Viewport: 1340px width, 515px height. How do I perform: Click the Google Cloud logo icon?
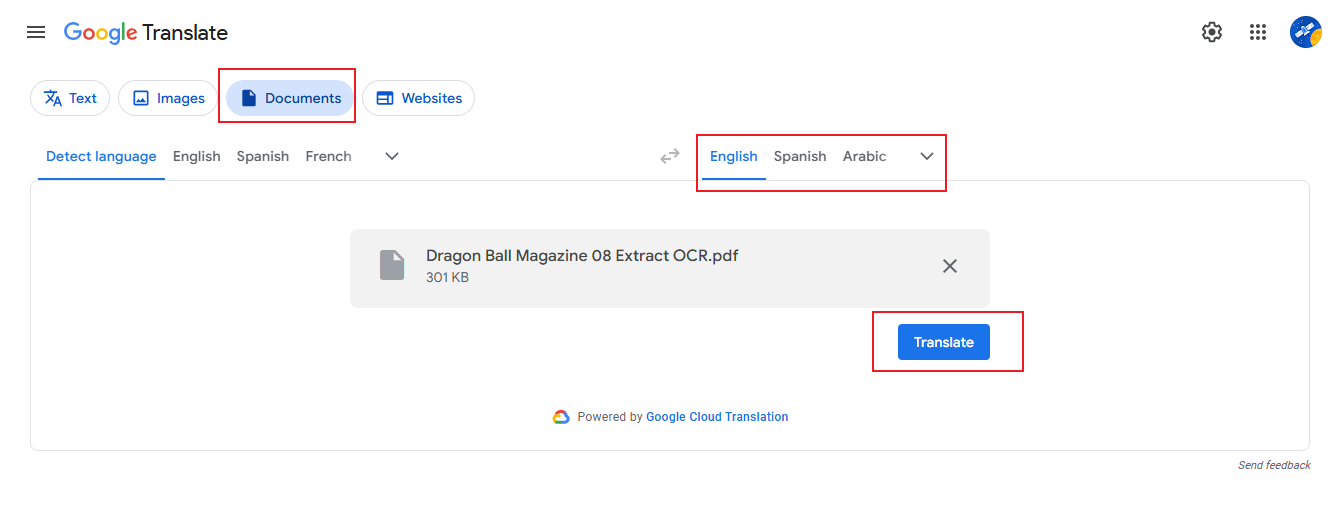(561, 417)
